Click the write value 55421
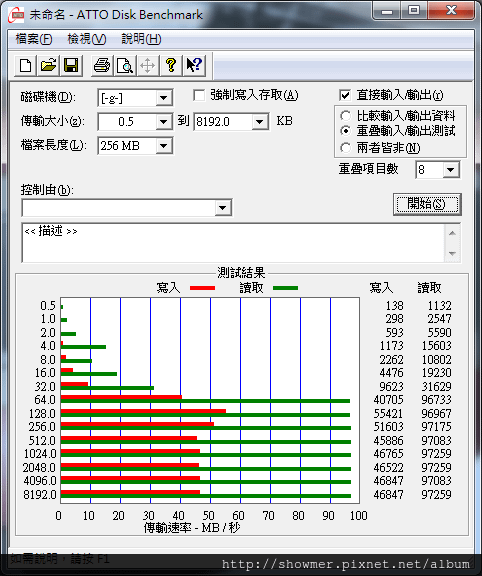This screenshot has width=482, height=576. point(388,414)
